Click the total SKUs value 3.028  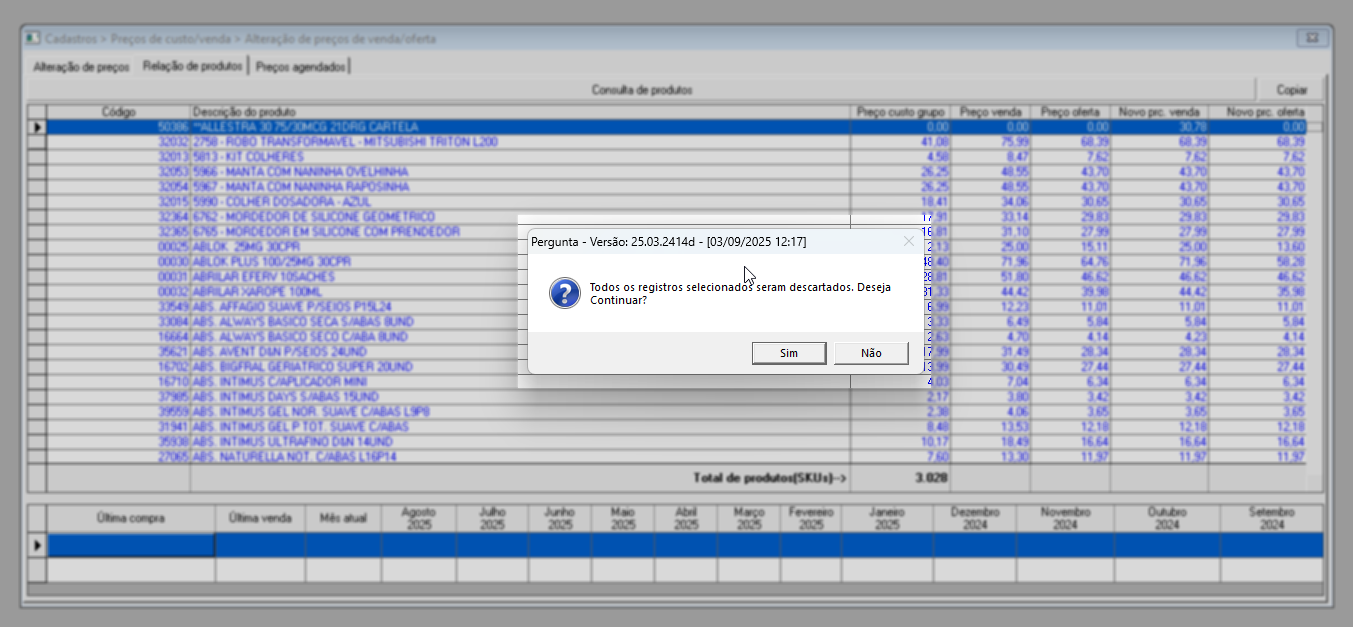[x=930, y=478]
